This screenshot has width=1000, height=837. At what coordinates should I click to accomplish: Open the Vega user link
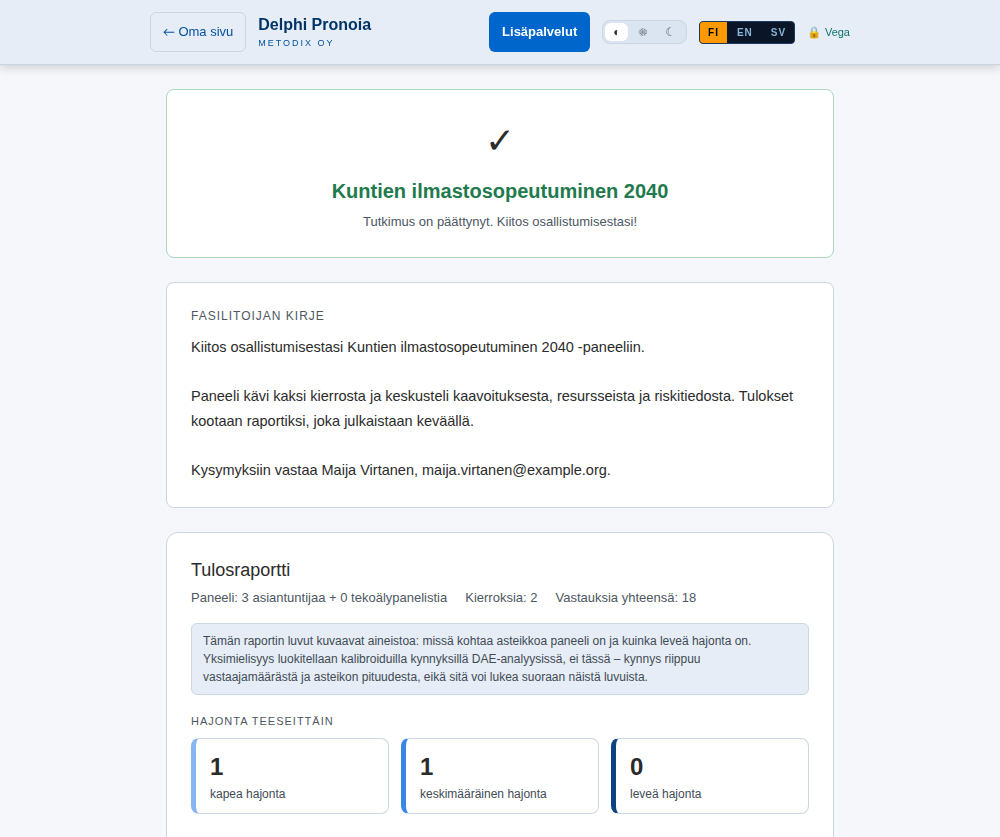coord(829,33)
